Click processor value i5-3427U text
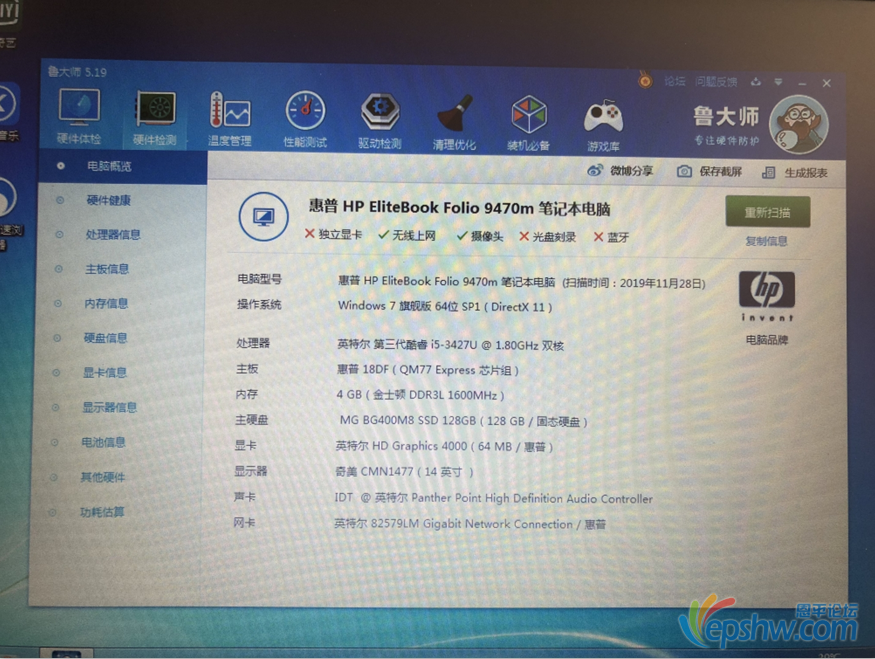Image resolution: width=875 pixels, height=659 pixels. tap(450, 345)
